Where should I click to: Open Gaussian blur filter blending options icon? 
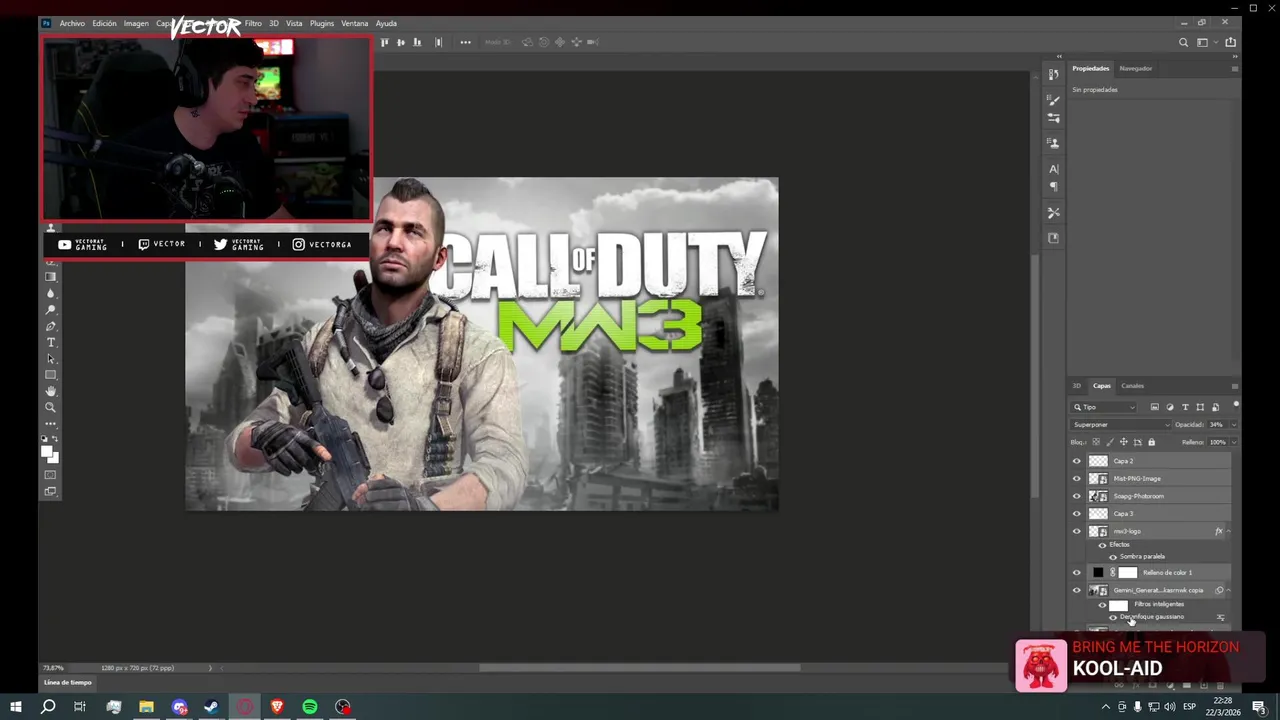point(1220,617)
